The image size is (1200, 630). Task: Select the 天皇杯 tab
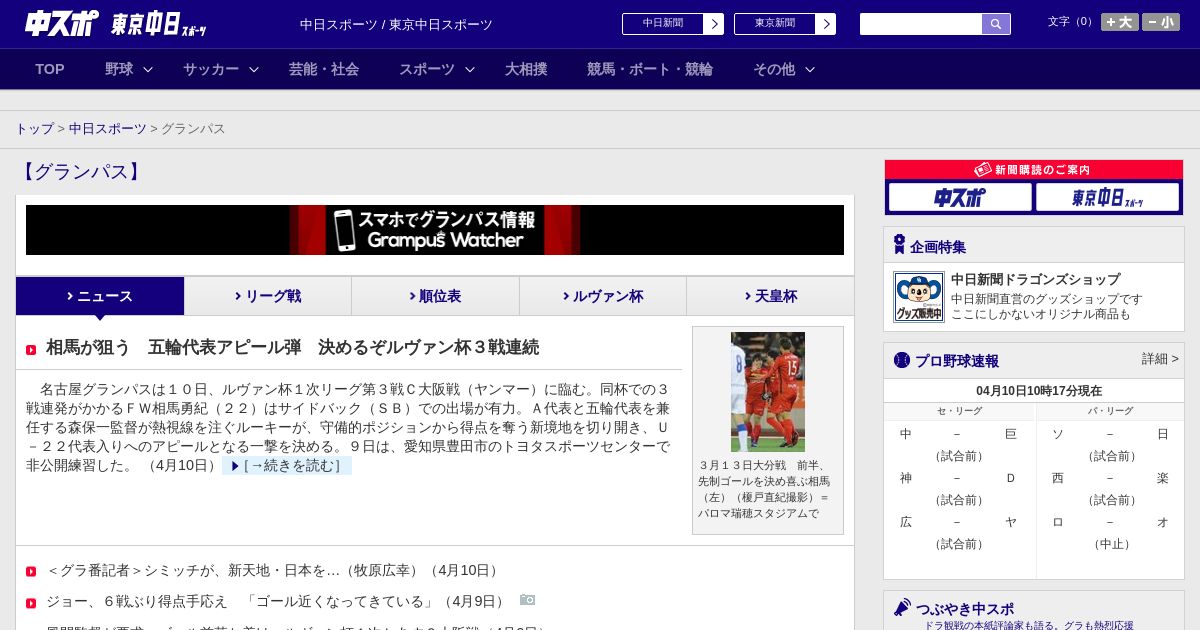coord(770,296)
